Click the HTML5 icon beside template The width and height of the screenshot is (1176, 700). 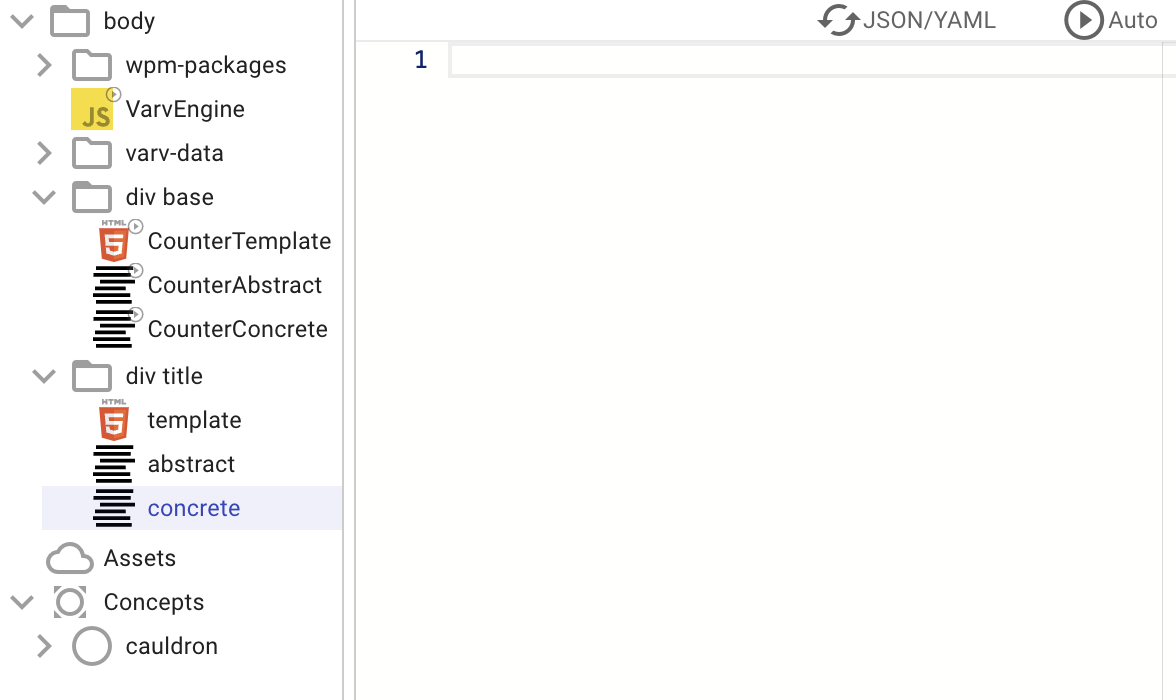pyautogui.click(x=114, y=421)
